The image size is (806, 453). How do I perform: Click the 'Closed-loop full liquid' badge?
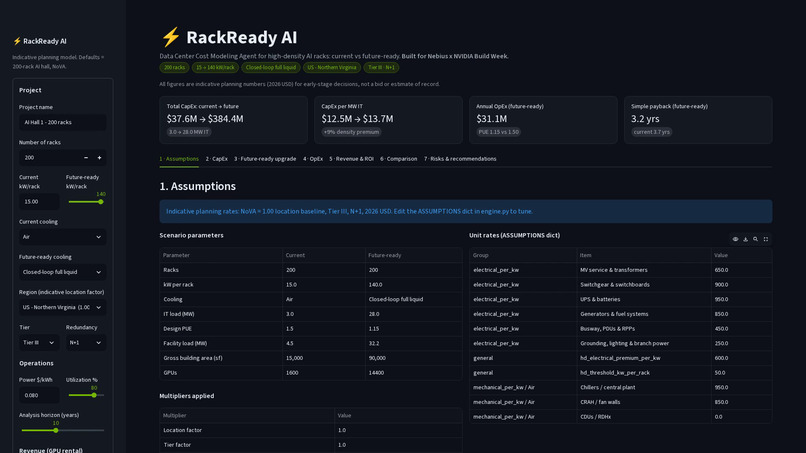point(271,67)
